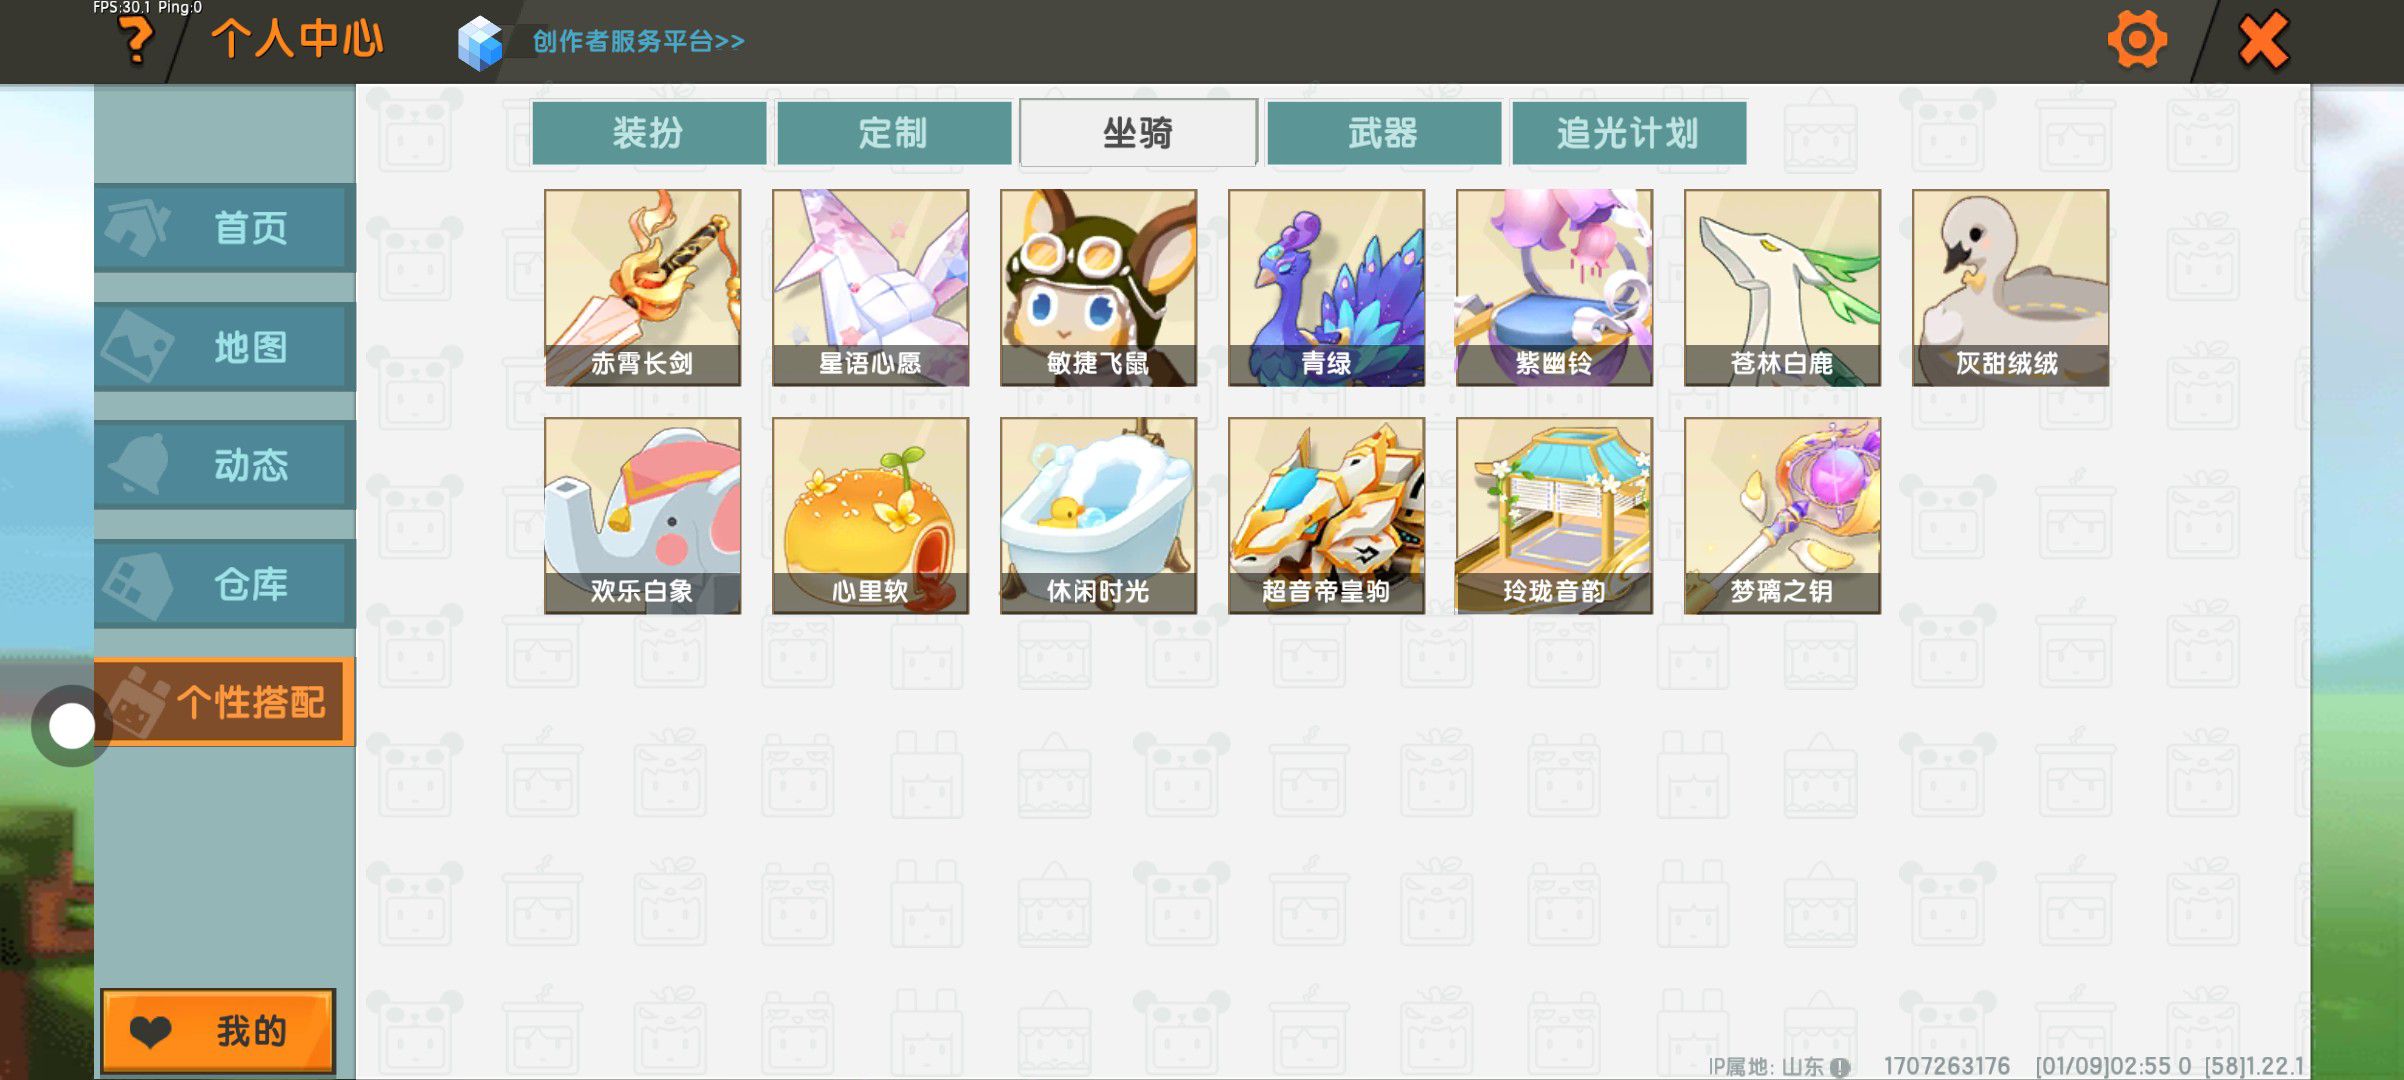
Task: Open the orange question mark help icon
Action: click(136, 41)
